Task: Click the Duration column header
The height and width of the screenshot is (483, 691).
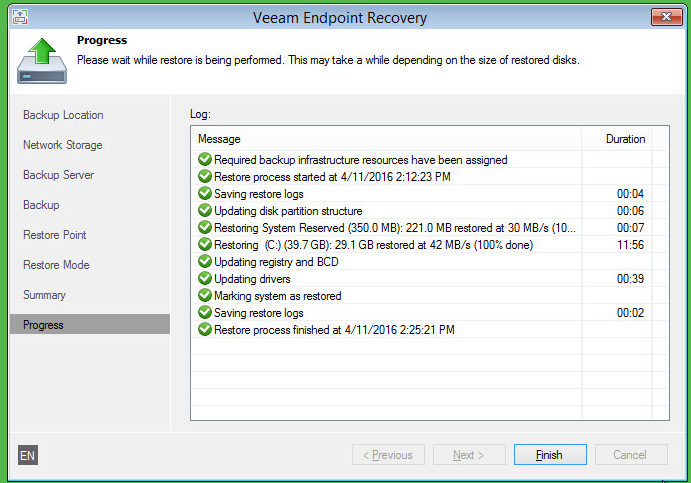Action: click(x=617, y=139)
